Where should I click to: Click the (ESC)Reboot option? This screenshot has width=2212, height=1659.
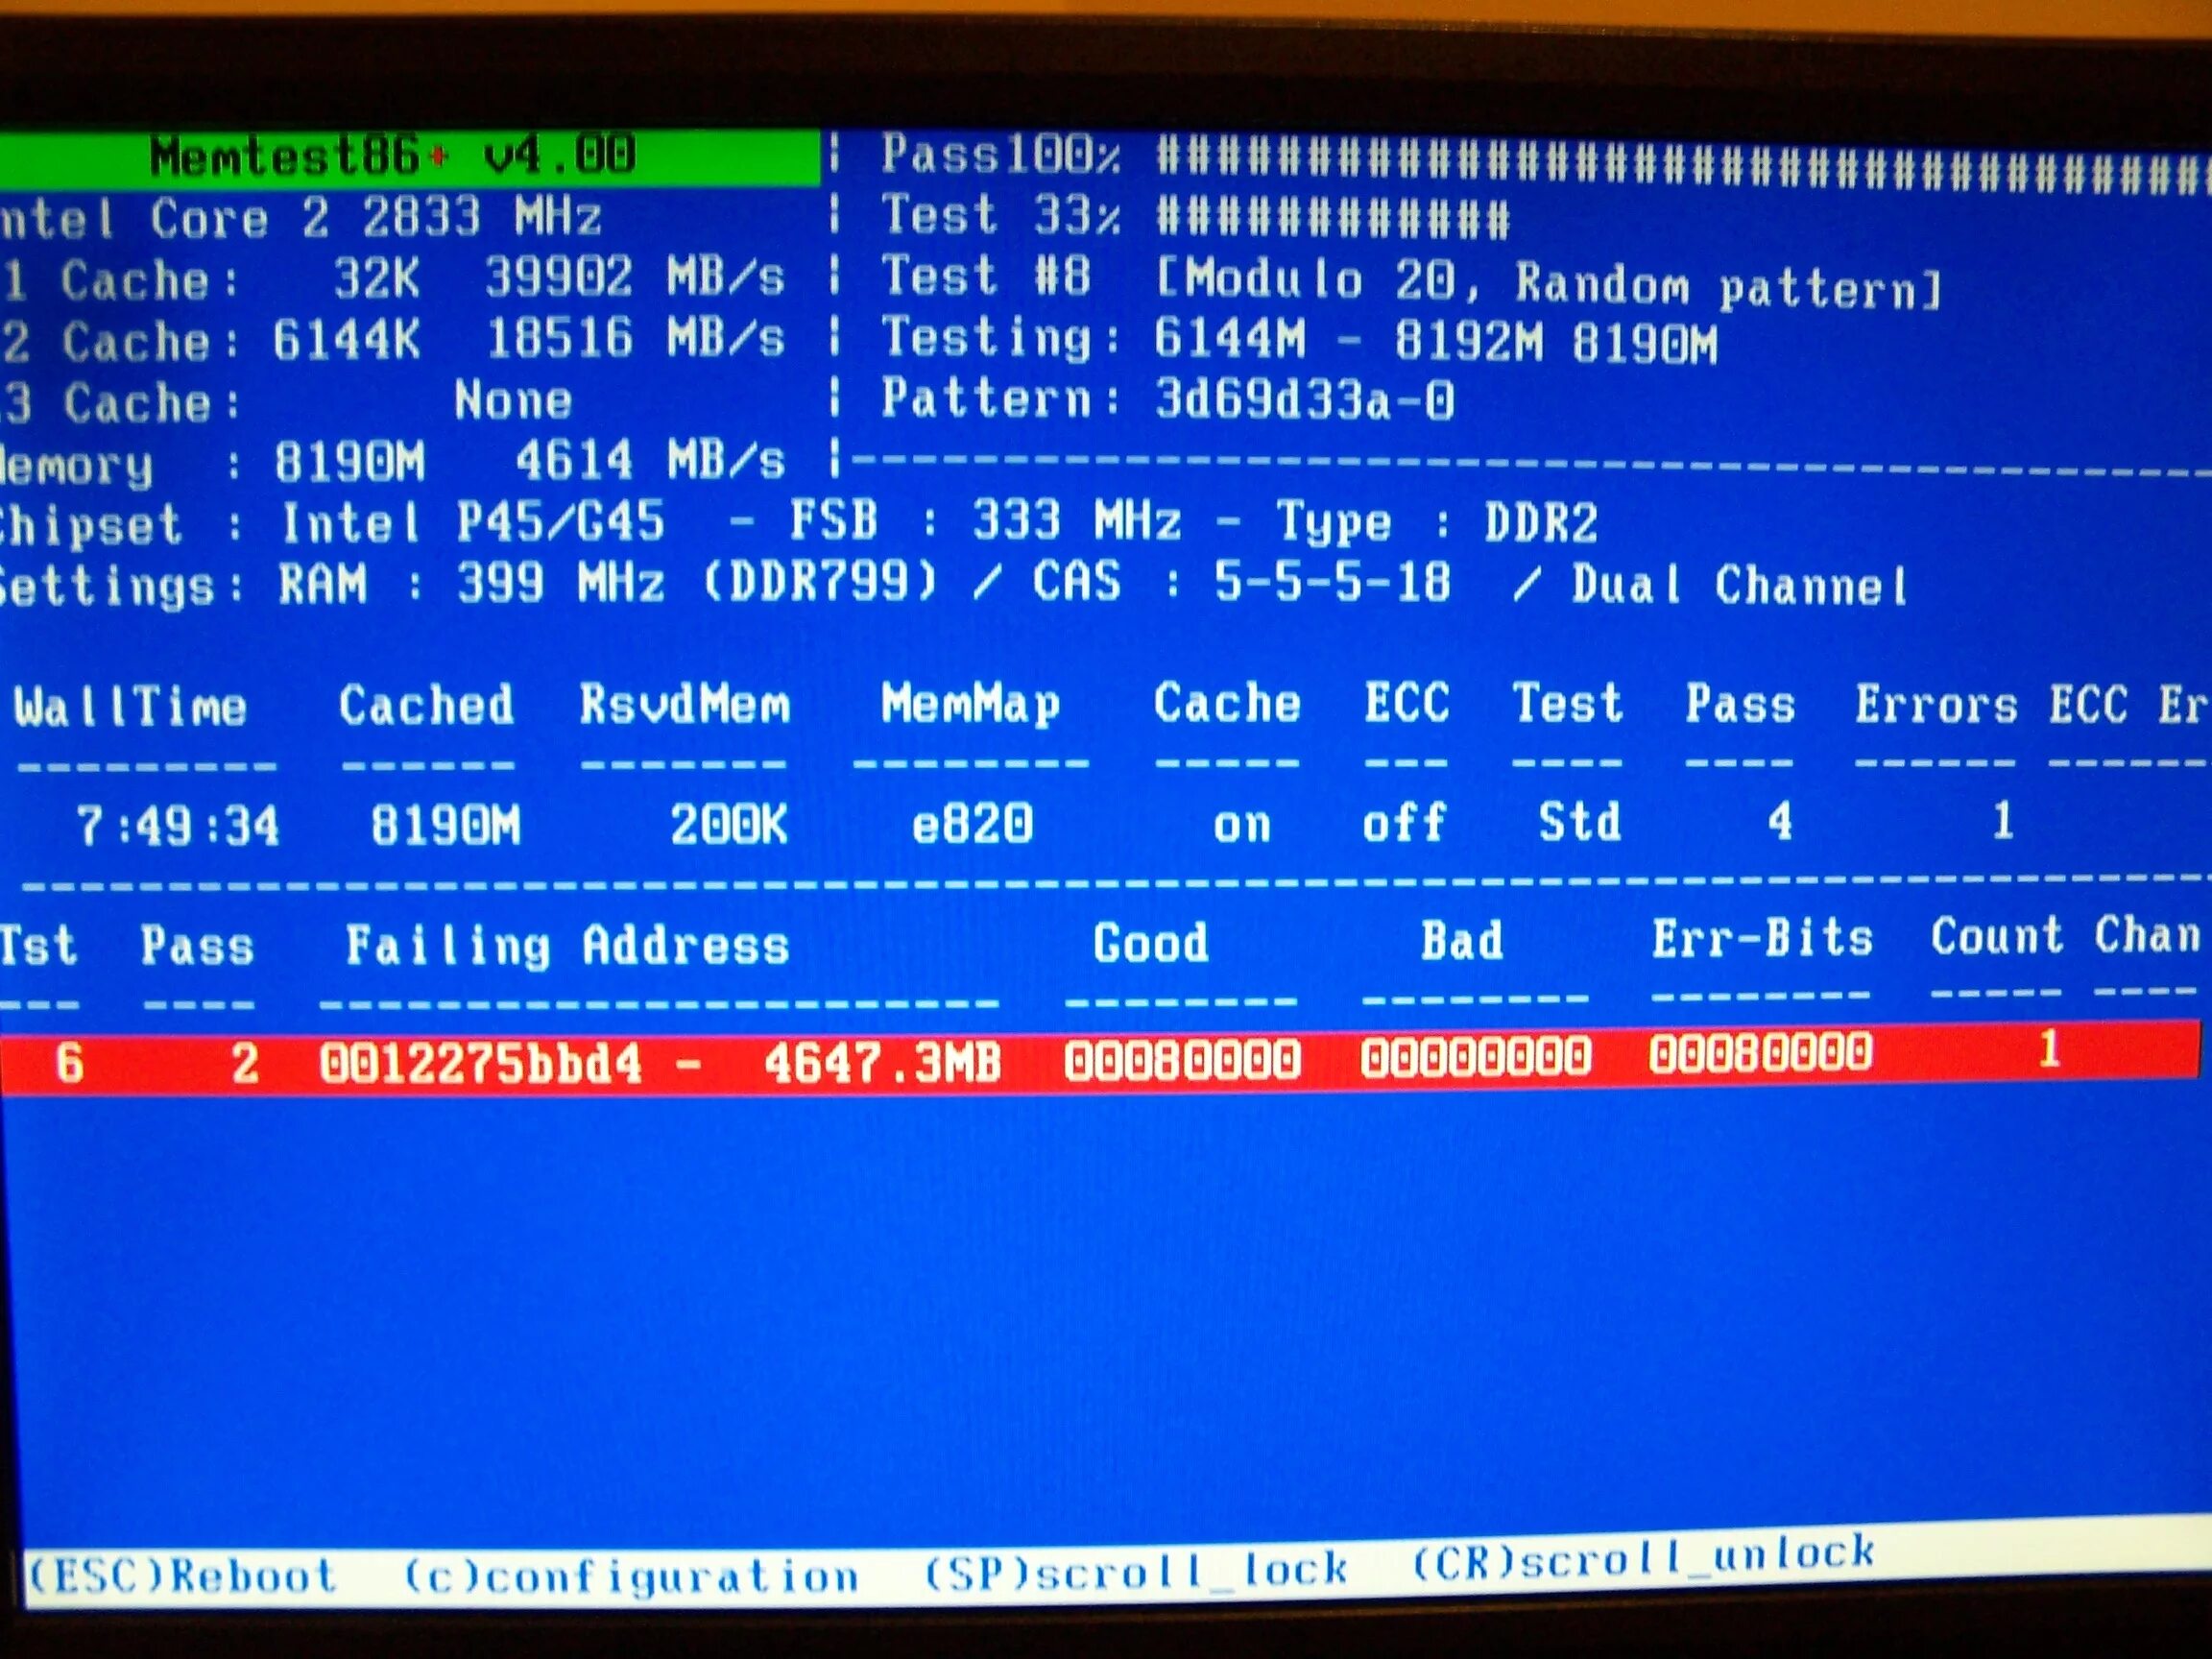(182, 1577)
